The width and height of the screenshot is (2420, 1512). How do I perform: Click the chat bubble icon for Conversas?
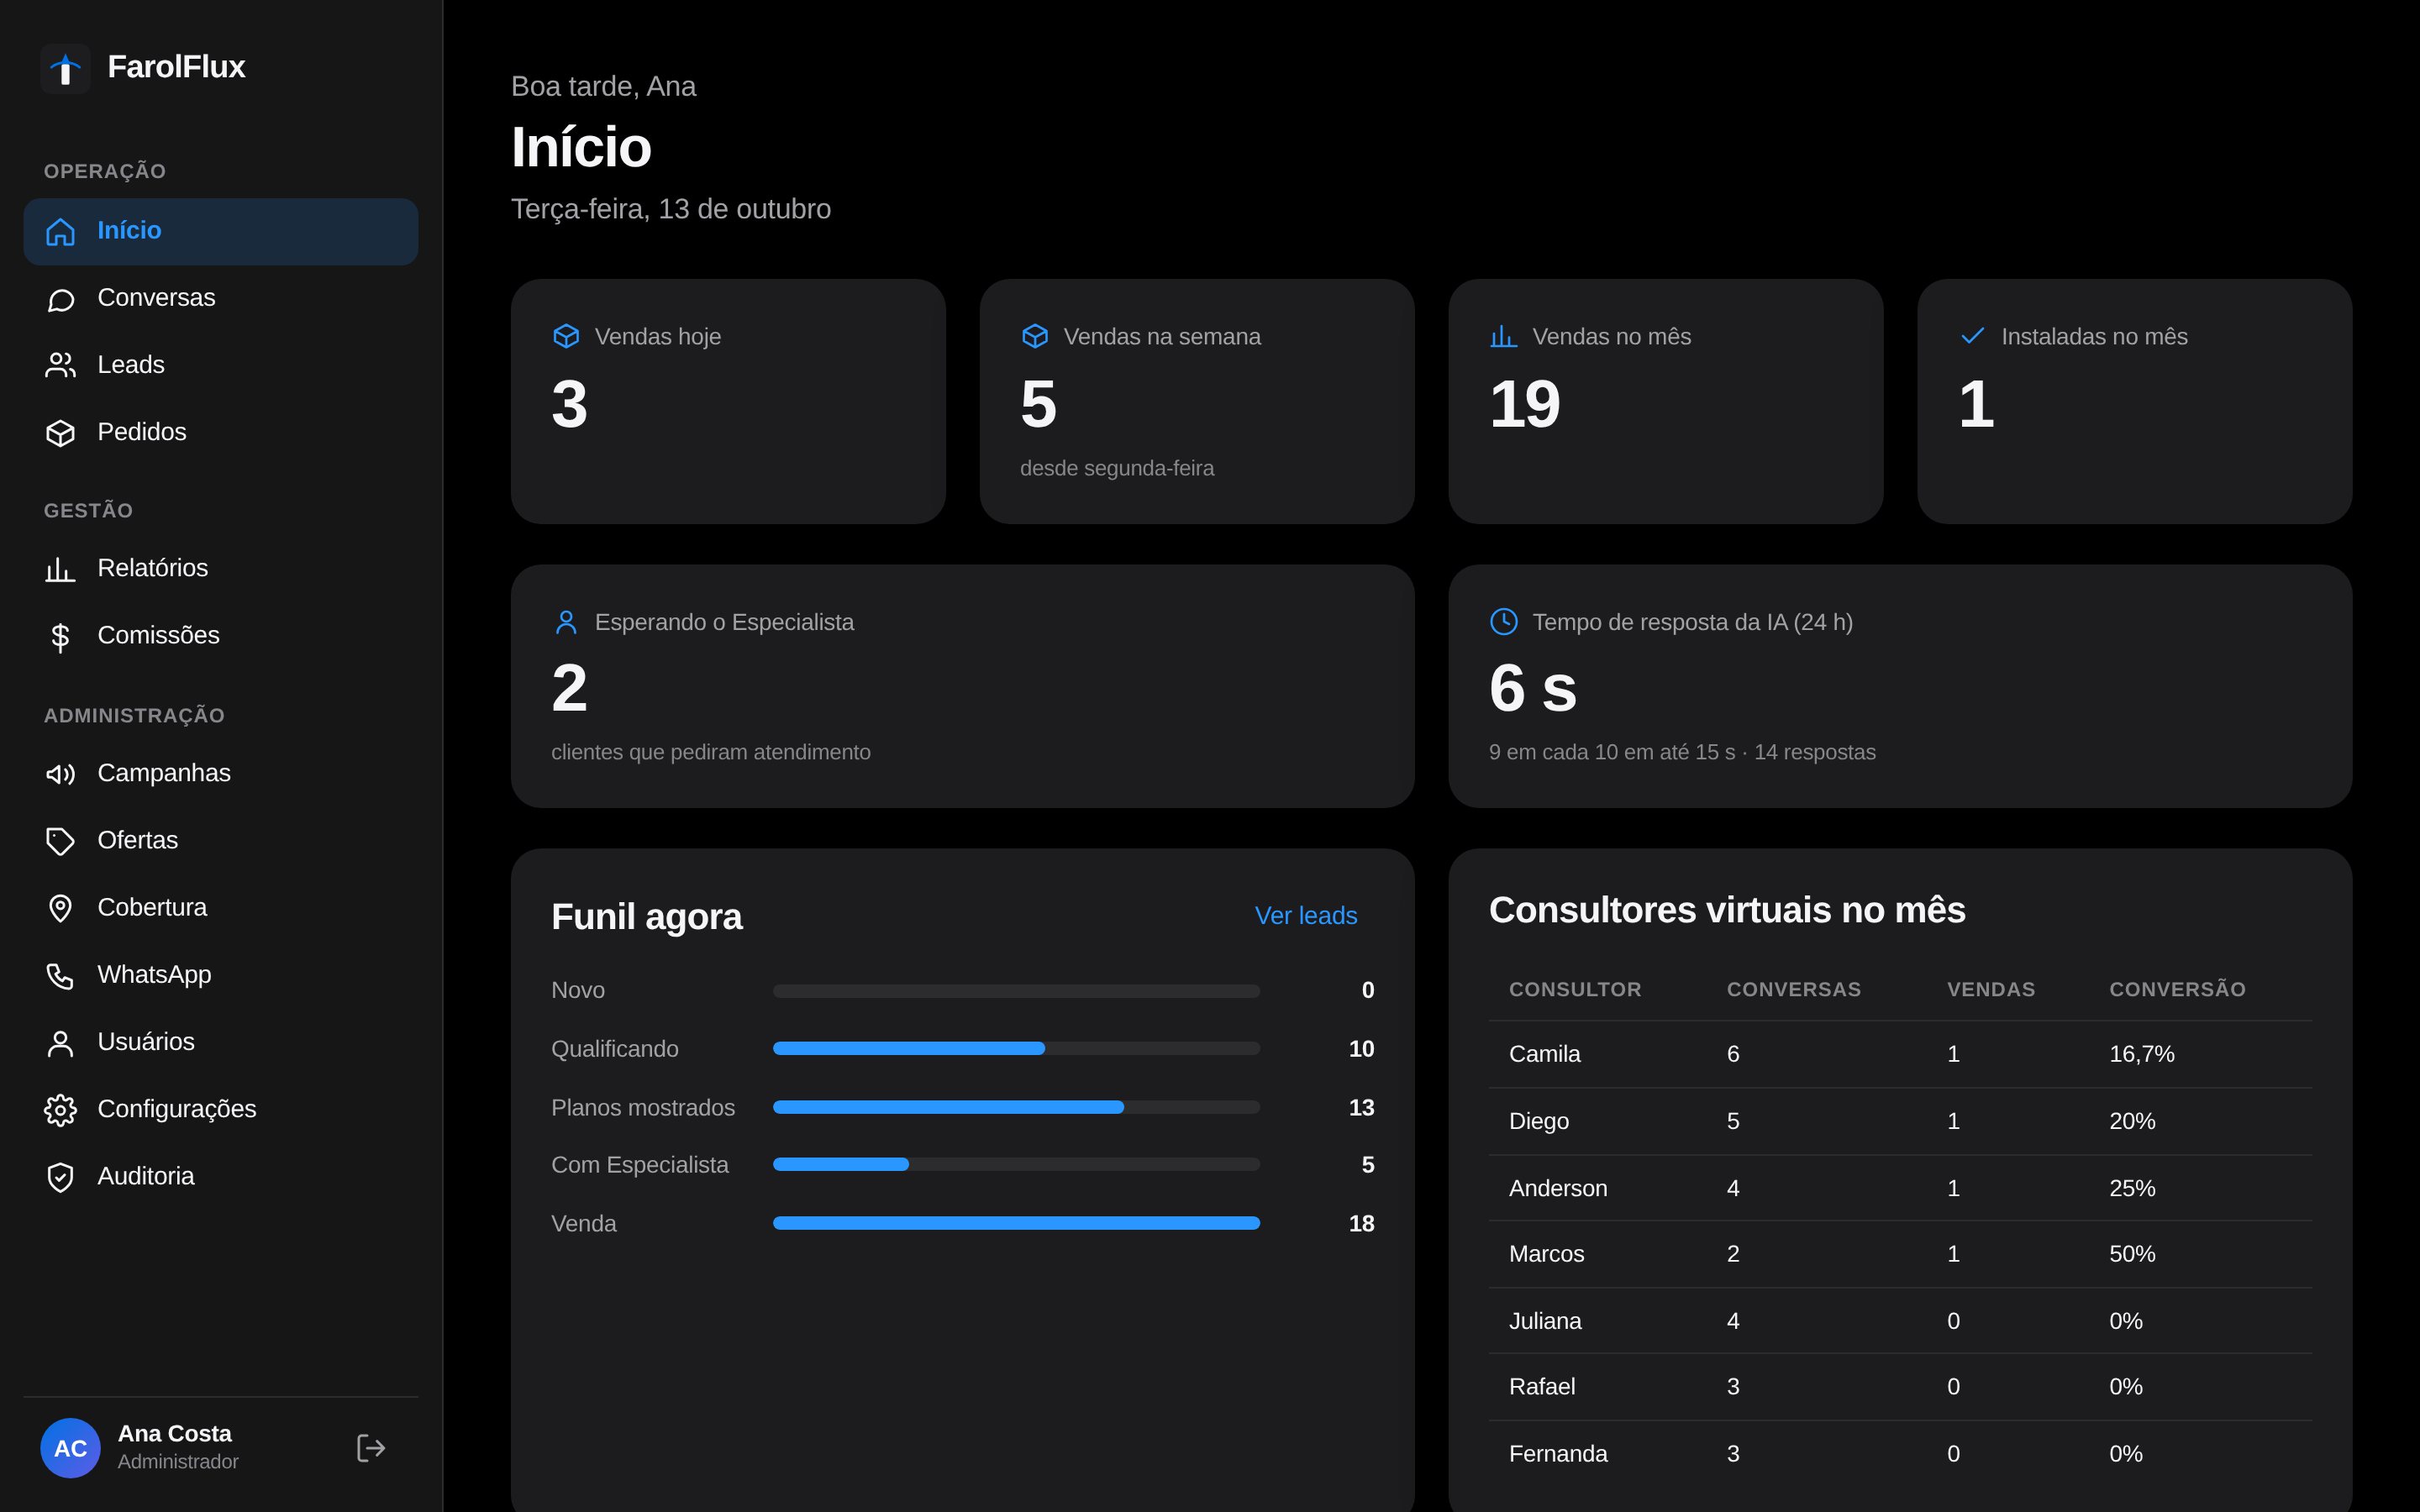point(60,299)
